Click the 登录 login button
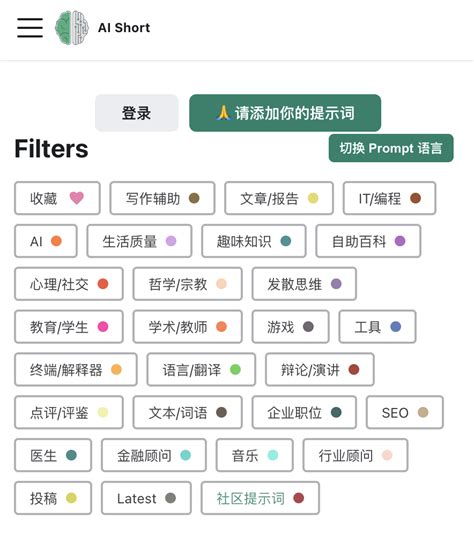This screenshot has height=544, width=474. (137, 113)
